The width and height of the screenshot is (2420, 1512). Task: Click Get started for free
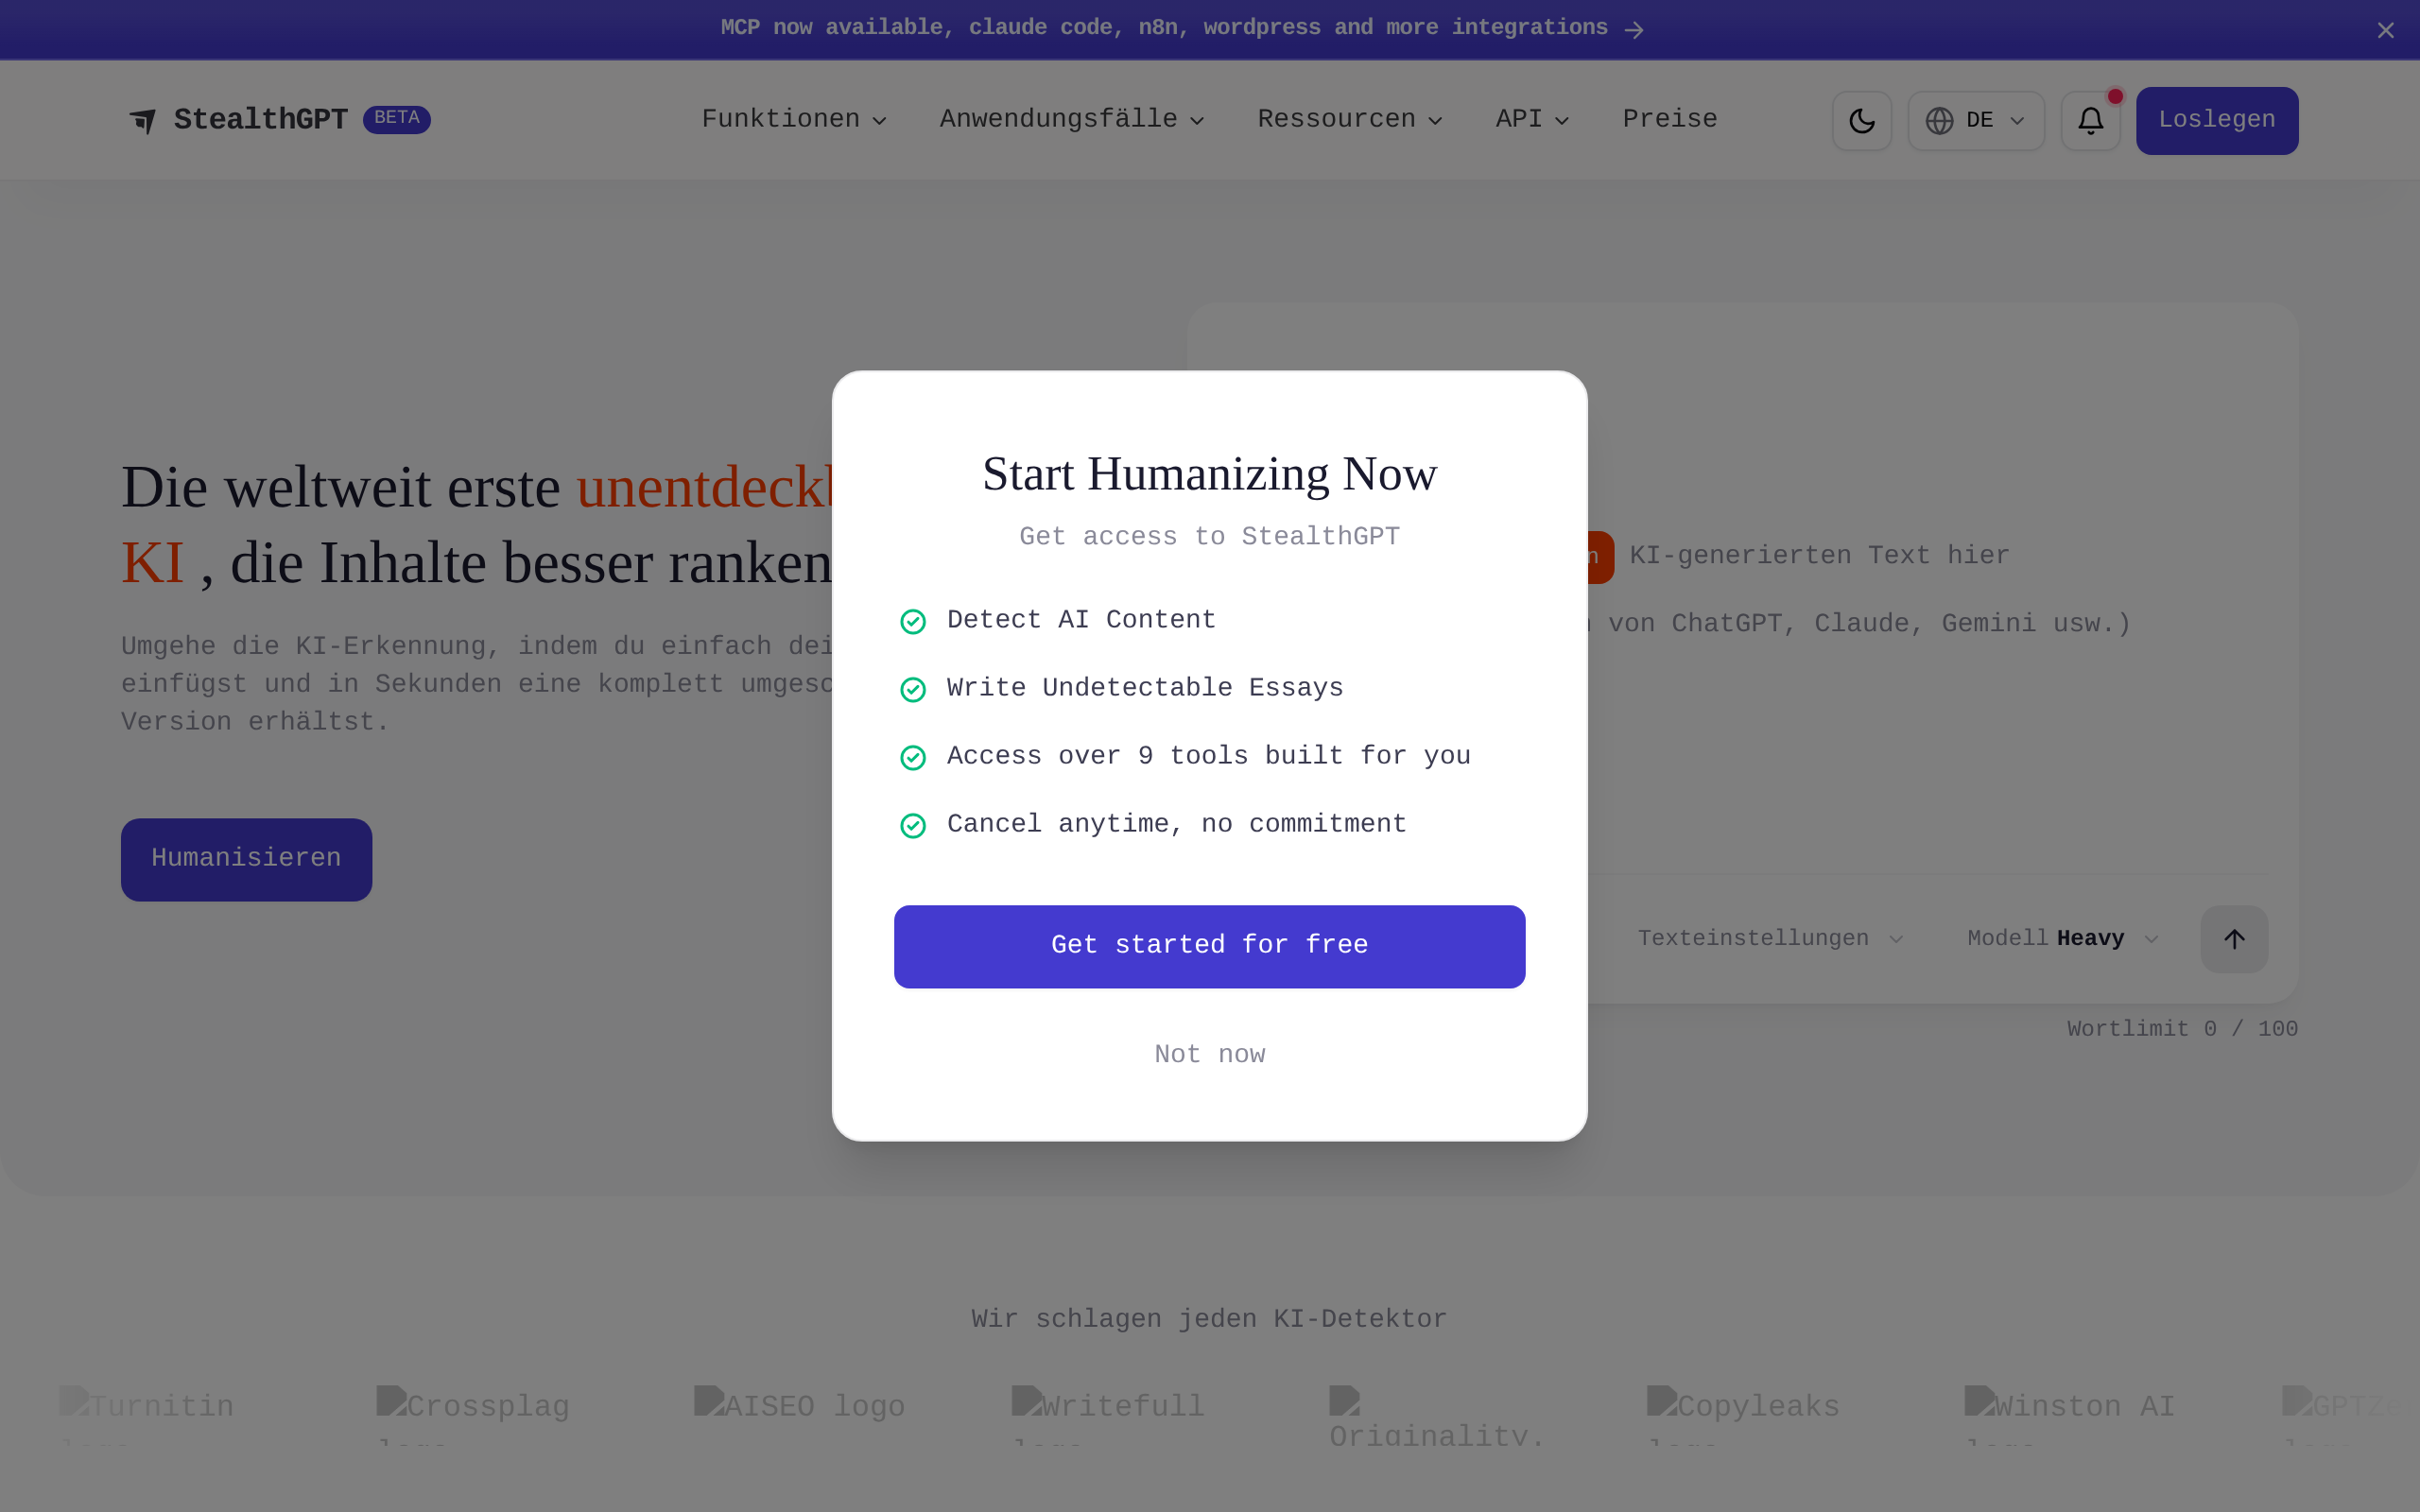(x=1209, y=946)
